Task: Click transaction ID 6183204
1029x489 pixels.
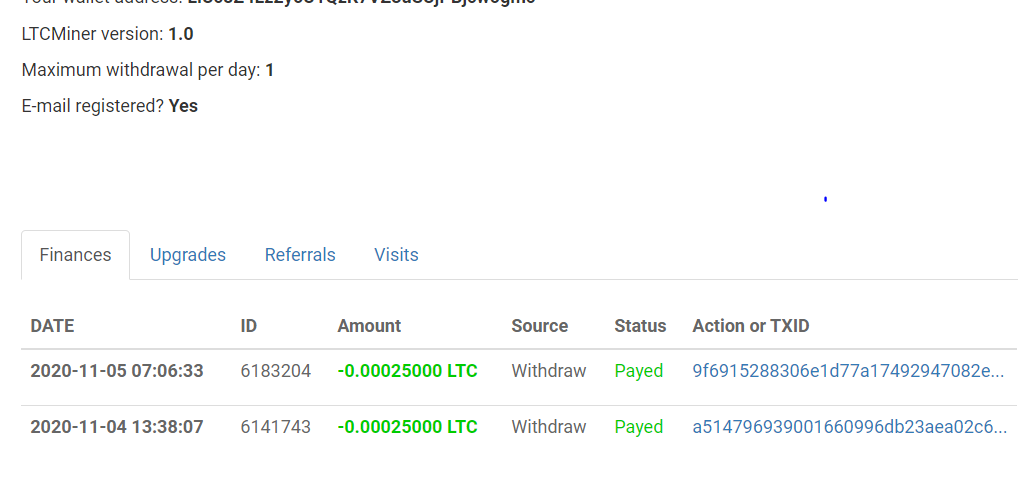Action: (x=276, y=371)
